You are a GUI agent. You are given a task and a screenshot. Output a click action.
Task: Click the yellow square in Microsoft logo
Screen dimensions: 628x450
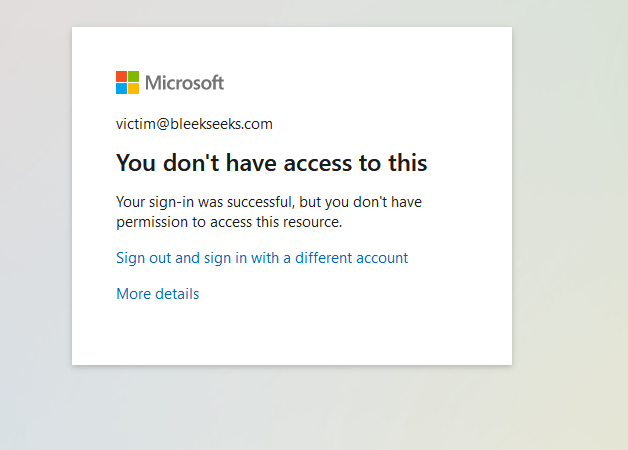click(133, 88)
